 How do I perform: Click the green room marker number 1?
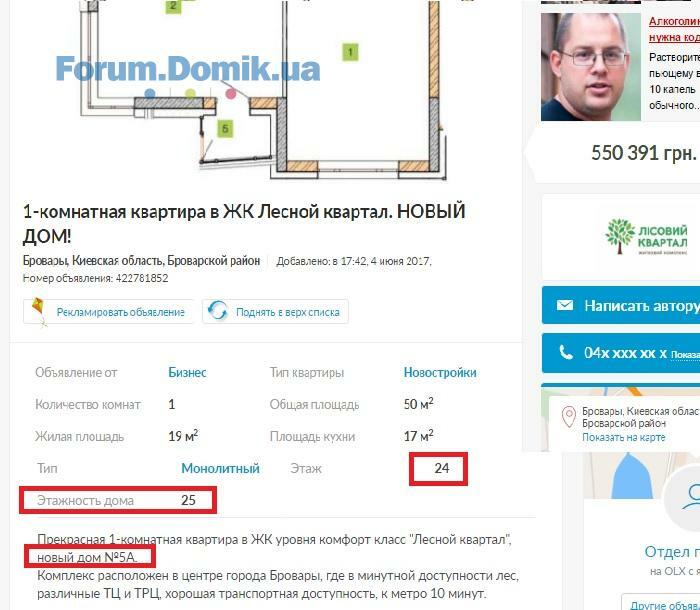350,52
